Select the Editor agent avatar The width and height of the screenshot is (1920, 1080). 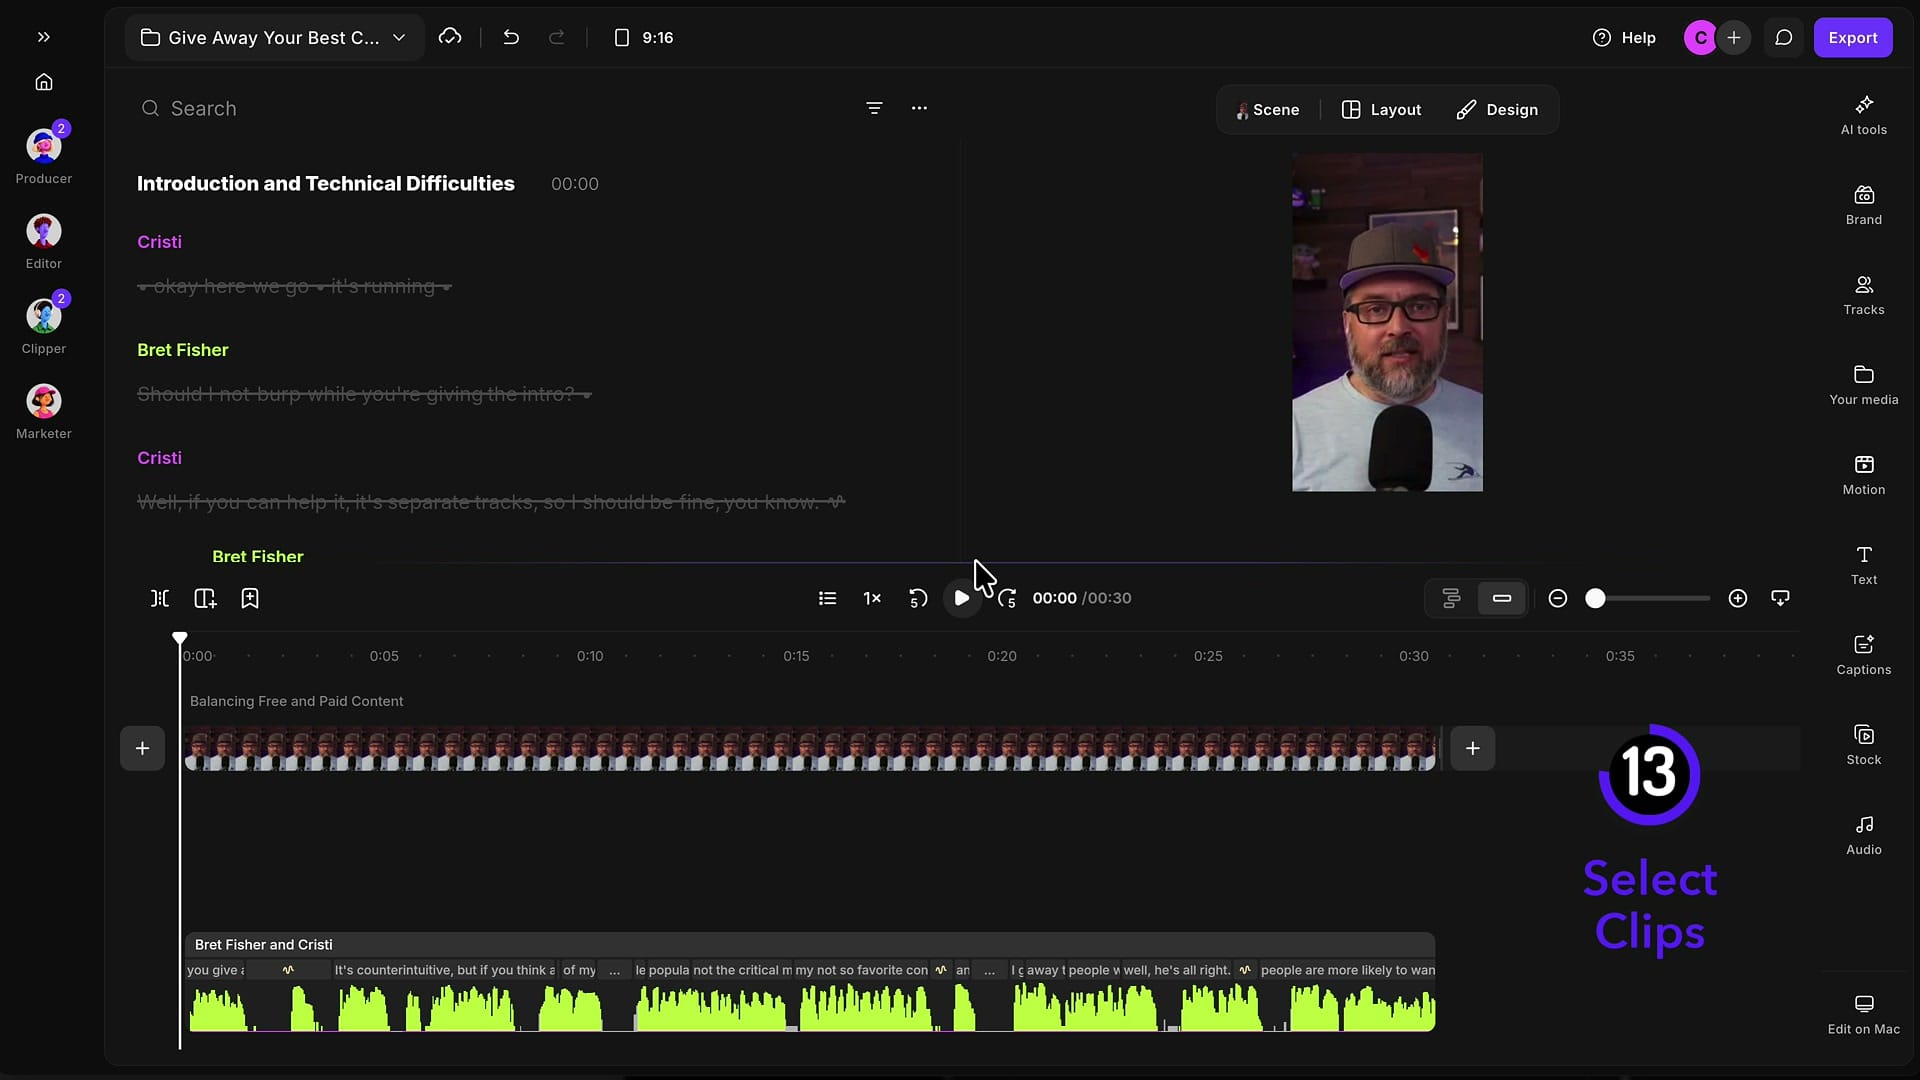click(44, 232)
